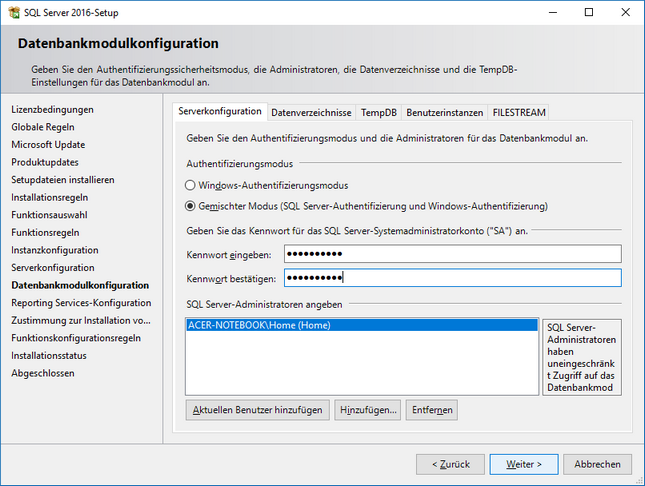Viewport: 645px width, 486px height.
Task: Click the Kennwort eingeben password field
Action: pyautogui.click(x=452, y=254)
